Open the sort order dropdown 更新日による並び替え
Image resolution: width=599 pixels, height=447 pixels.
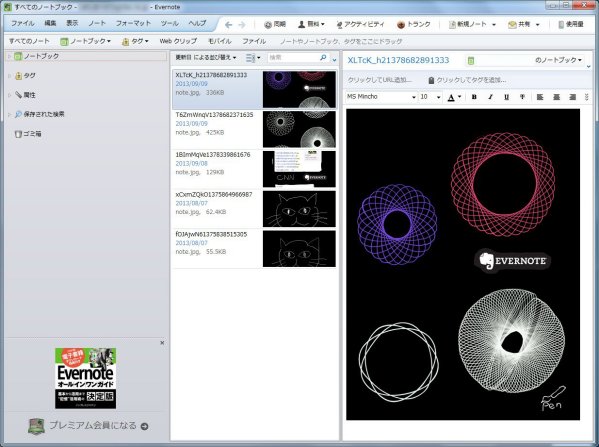pos(206,58)
